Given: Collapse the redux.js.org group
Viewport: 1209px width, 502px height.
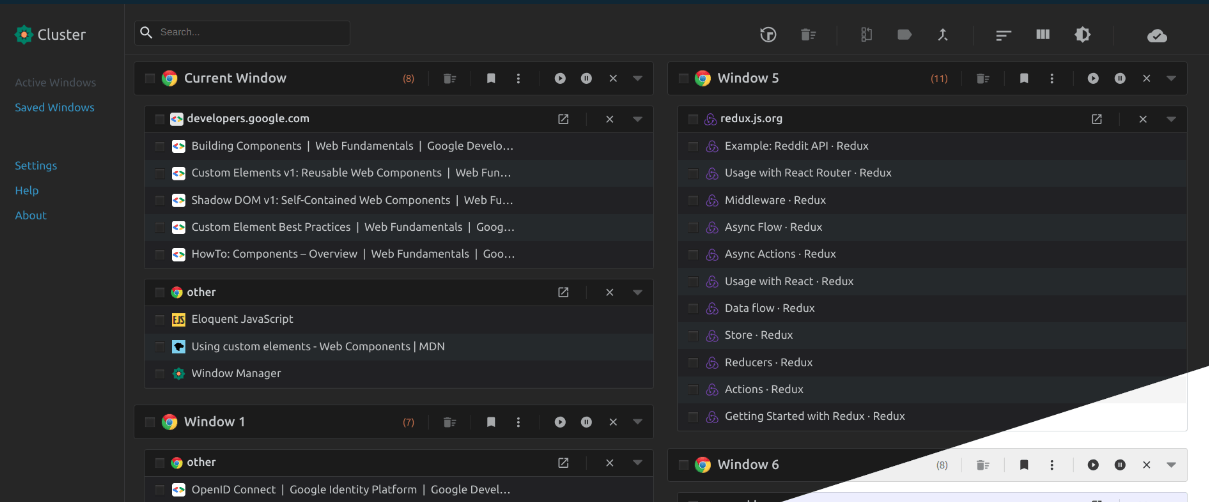Looking at the screenshot, I should pos(1171,119).
